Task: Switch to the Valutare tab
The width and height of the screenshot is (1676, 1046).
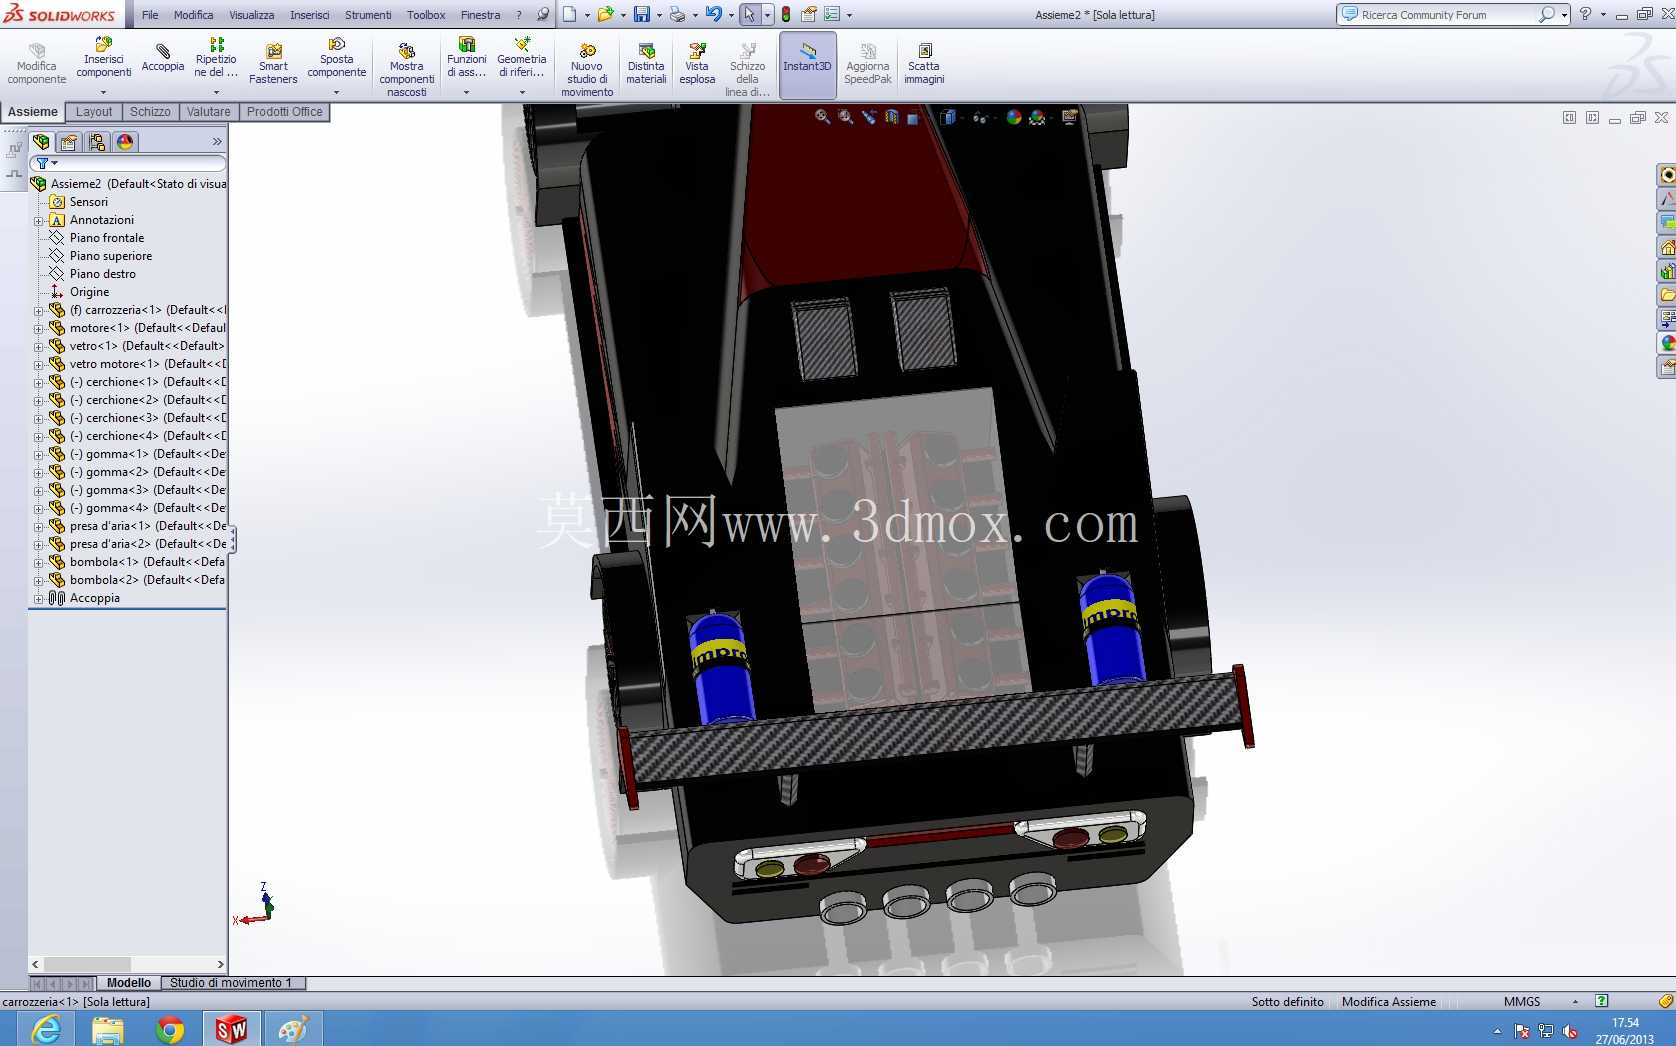Action: coord(208,112)
